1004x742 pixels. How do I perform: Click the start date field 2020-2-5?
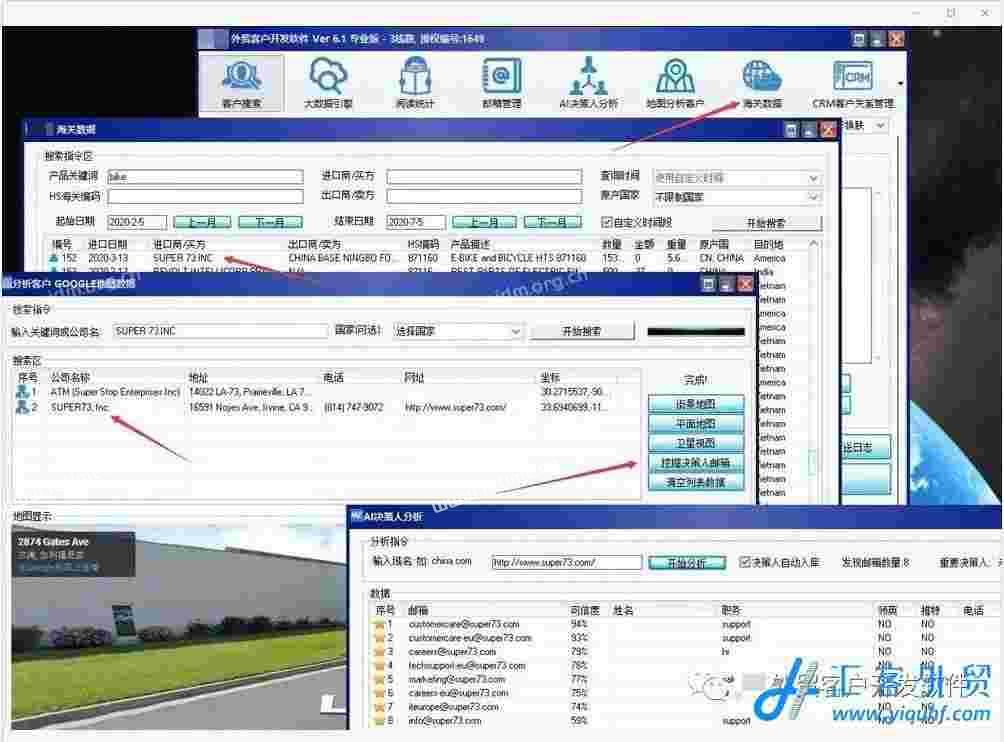[x=137, y=222]
